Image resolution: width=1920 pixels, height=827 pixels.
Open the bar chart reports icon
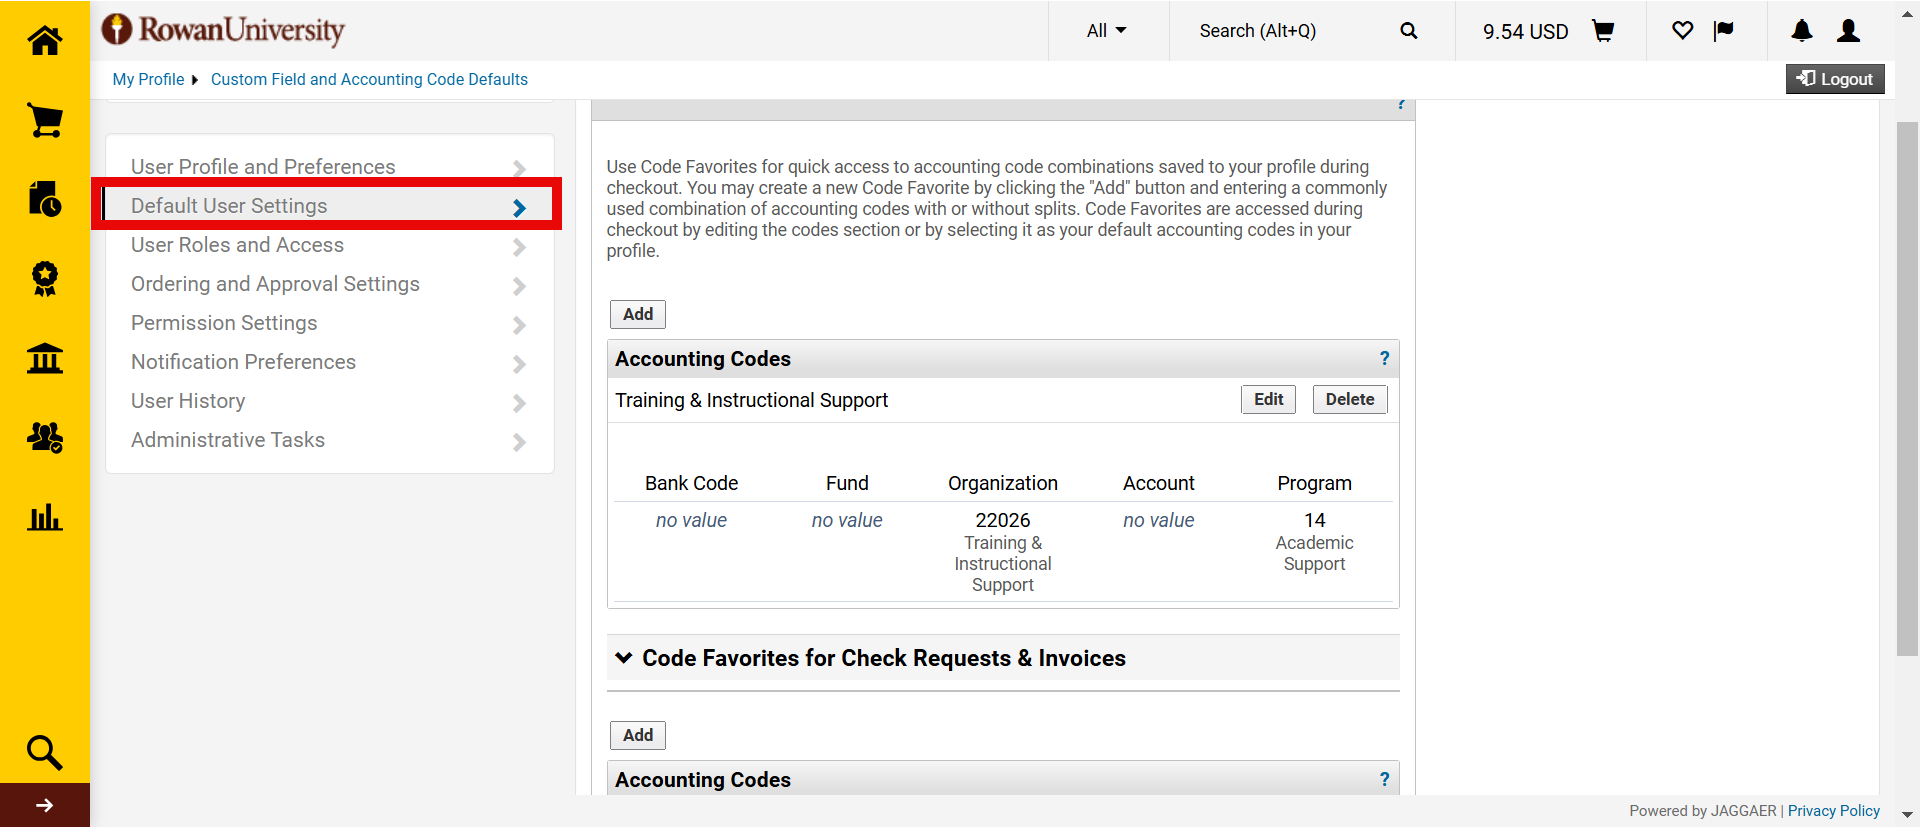point(45,517)
